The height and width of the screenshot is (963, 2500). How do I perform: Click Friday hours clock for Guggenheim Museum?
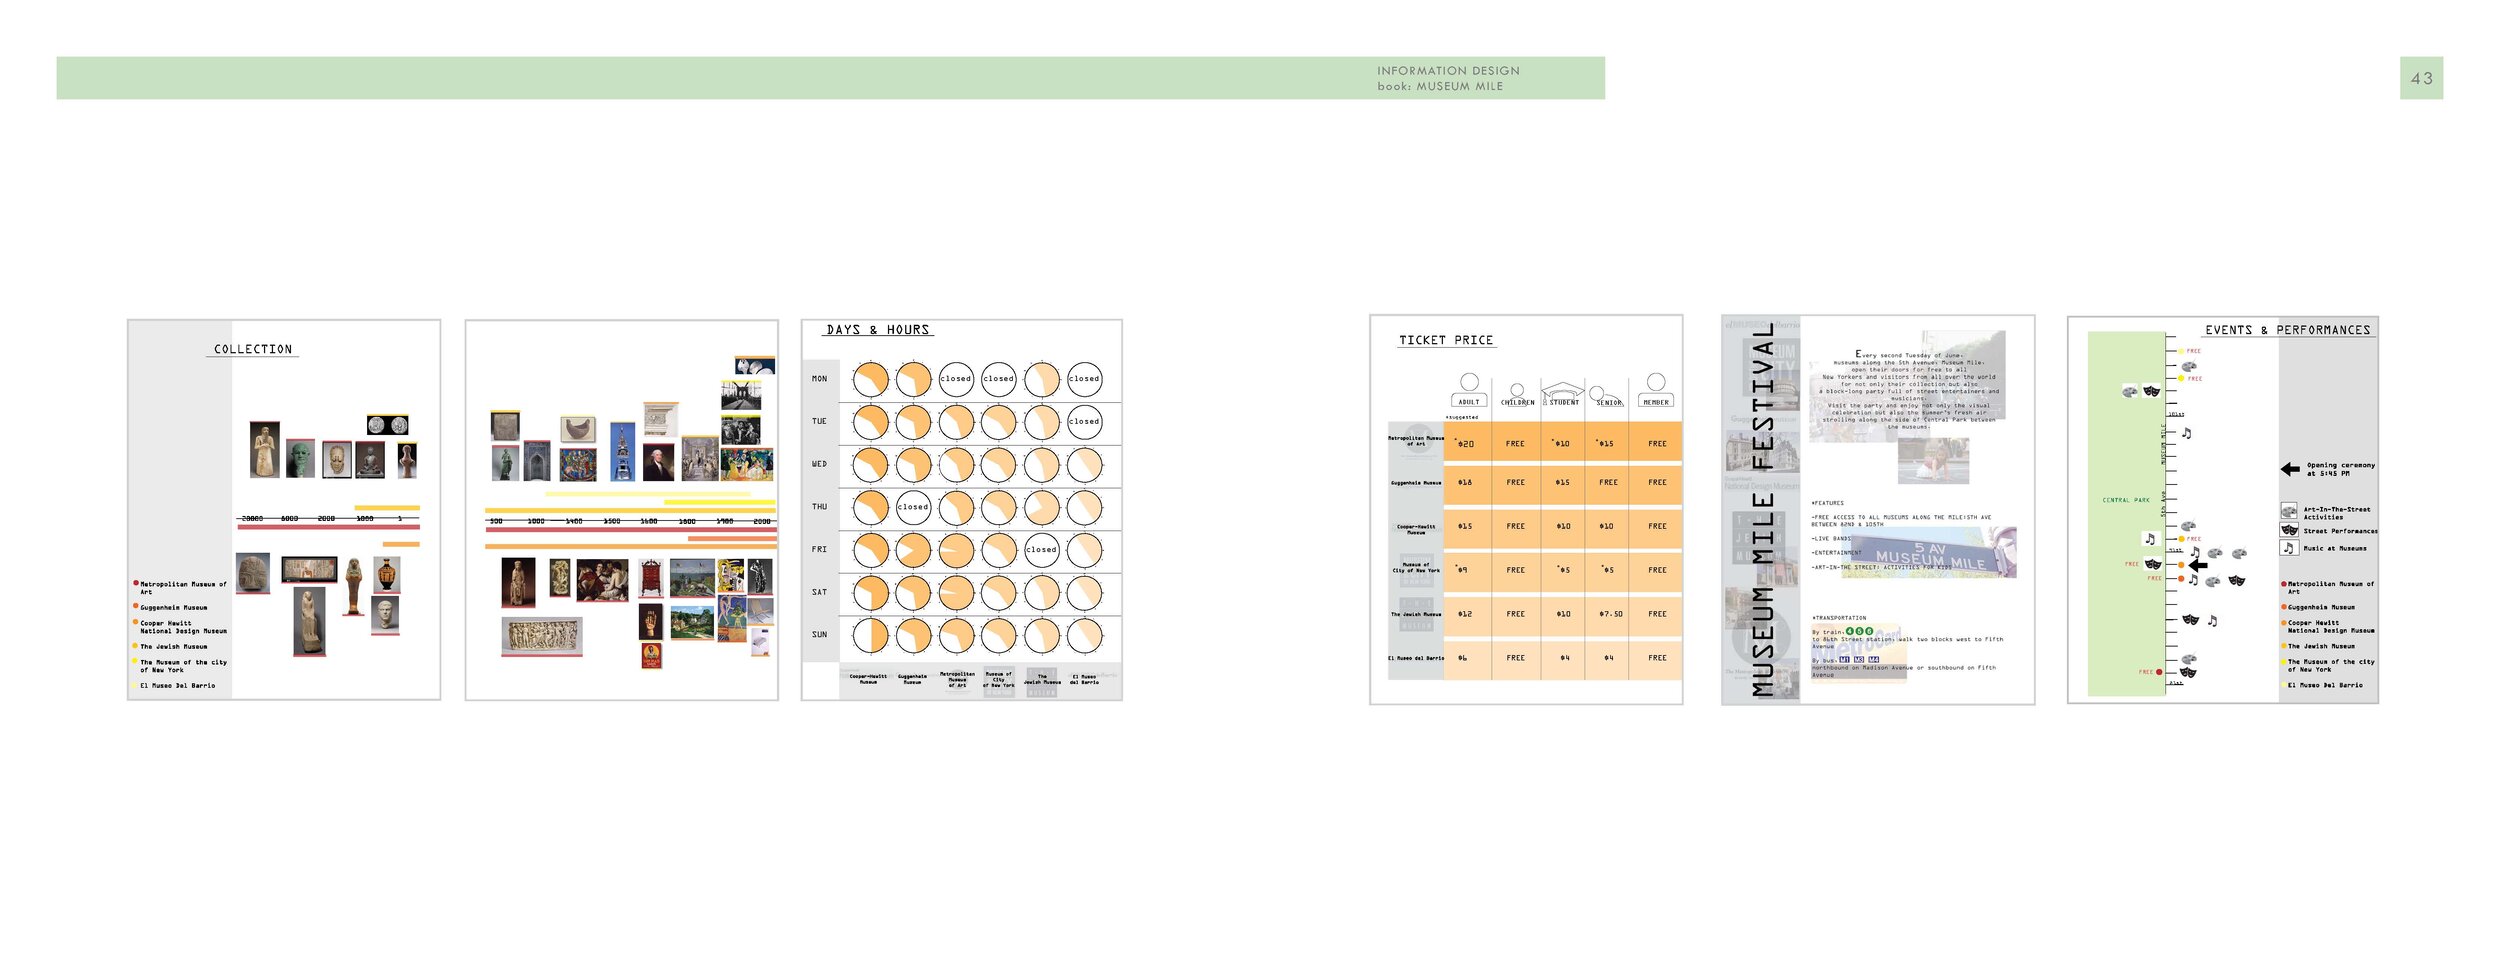click(x=913, y=550)
